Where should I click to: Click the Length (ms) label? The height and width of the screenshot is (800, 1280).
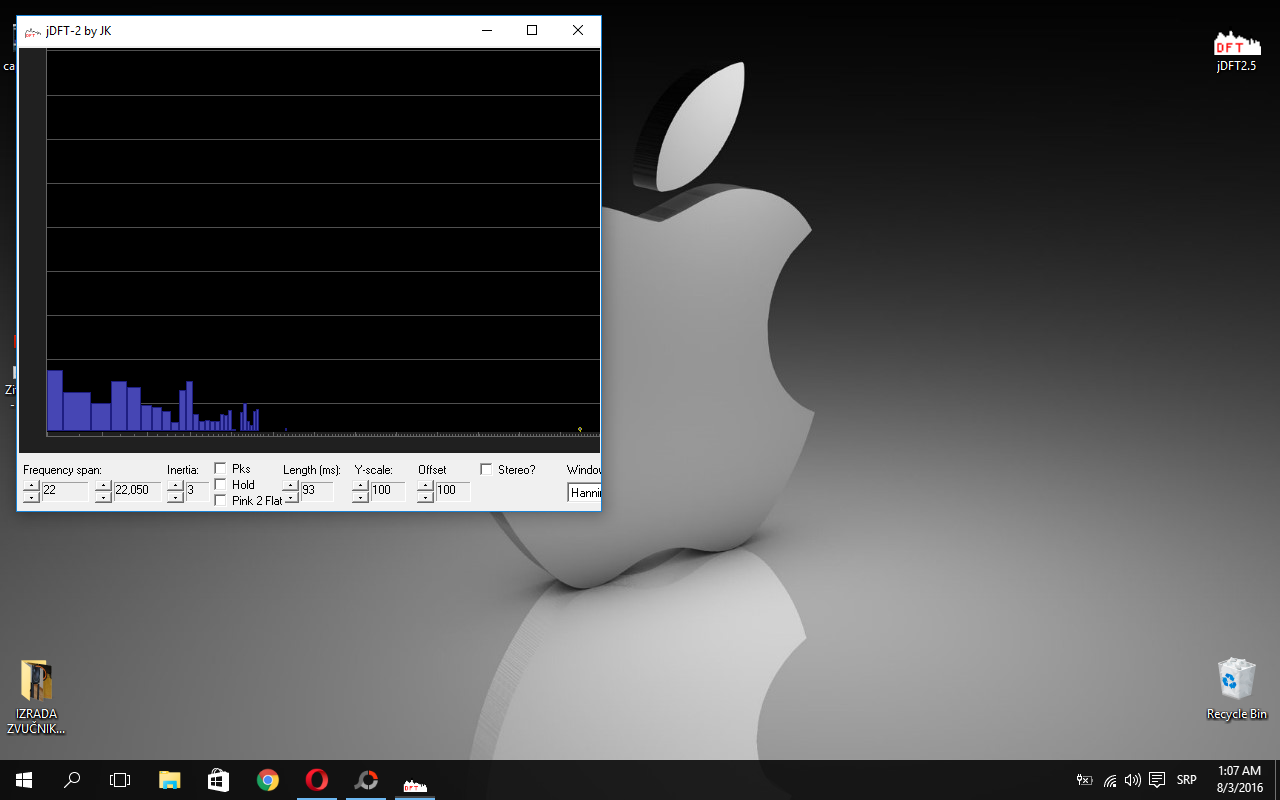[x=312, y=470]
